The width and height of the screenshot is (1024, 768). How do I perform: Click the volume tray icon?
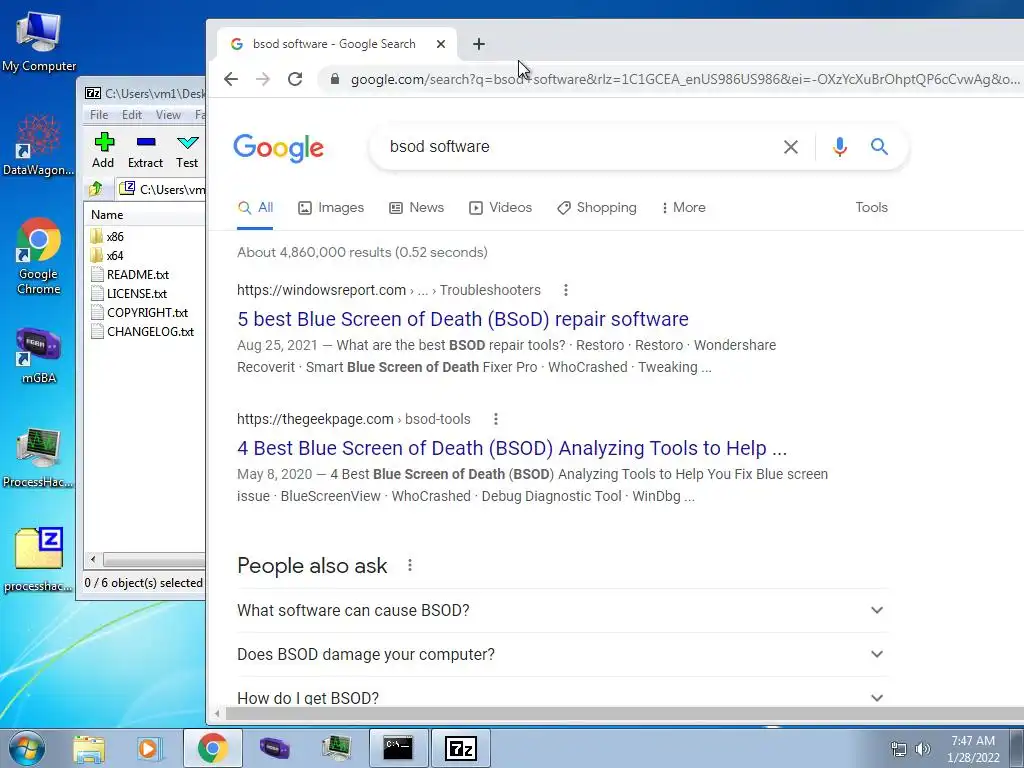[x=923, y=749]
